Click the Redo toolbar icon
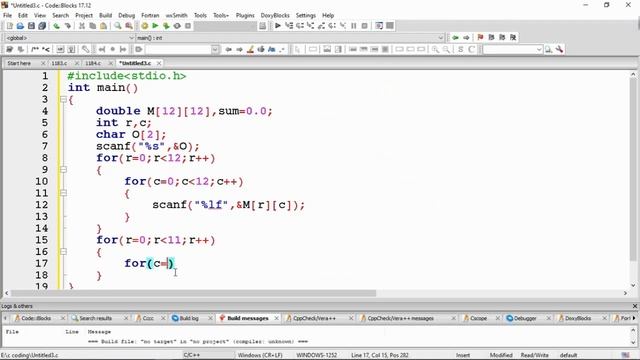The image size is (640, 360). pos(67,26)
